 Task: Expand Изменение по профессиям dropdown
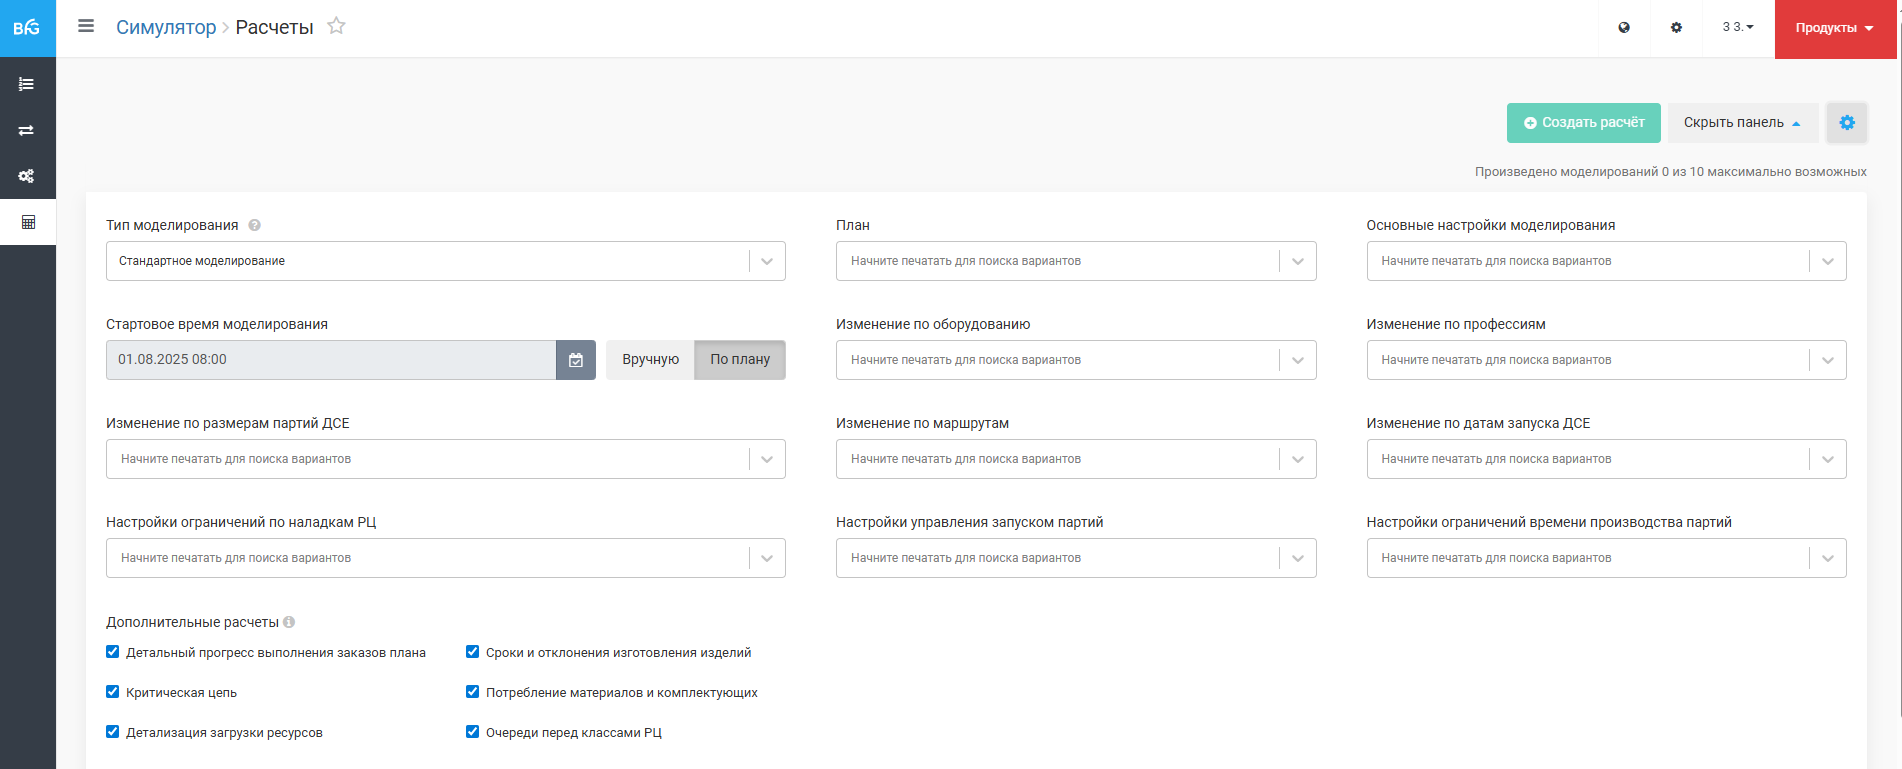1606,360
